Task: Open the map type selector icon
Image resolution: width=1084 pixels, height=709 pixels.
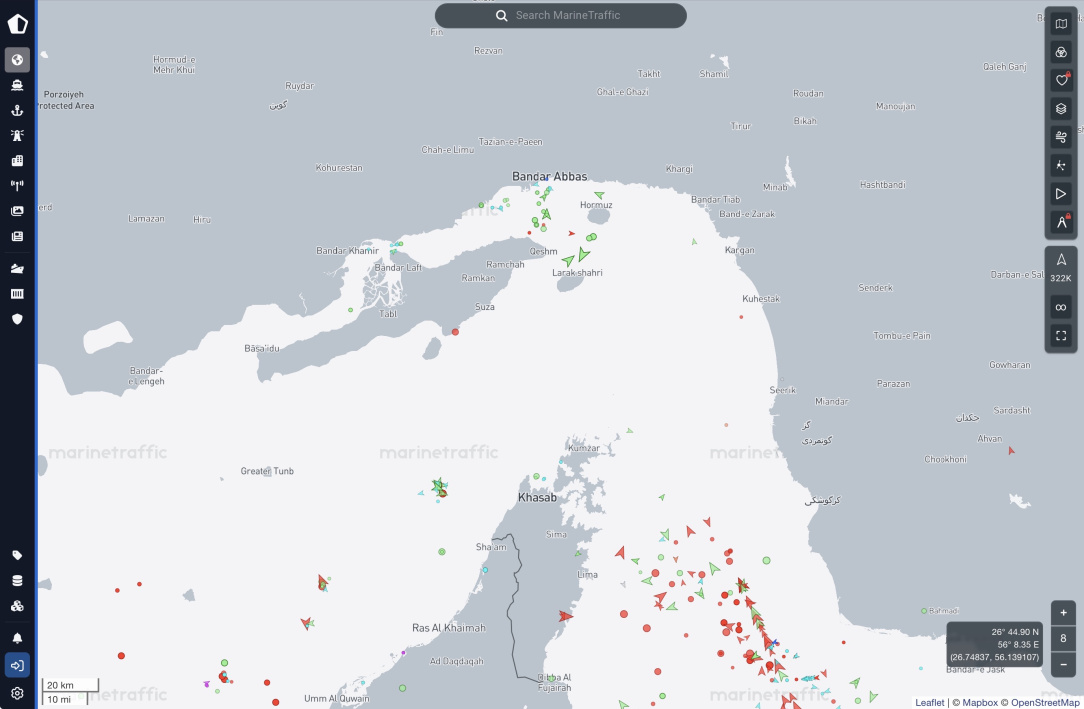Action: coord(1061,24)
